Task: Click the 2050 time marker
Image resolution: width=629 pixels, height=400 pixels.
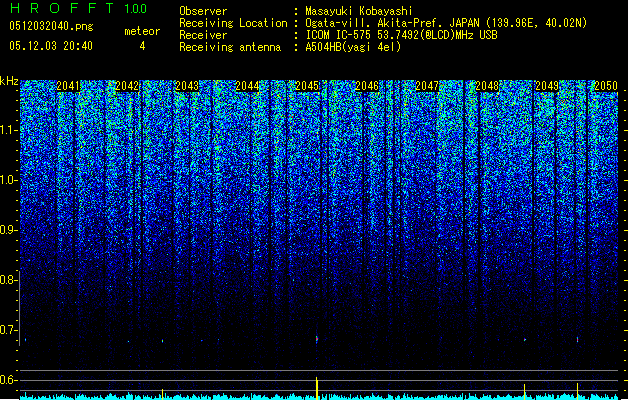Action: pos(606,86)
